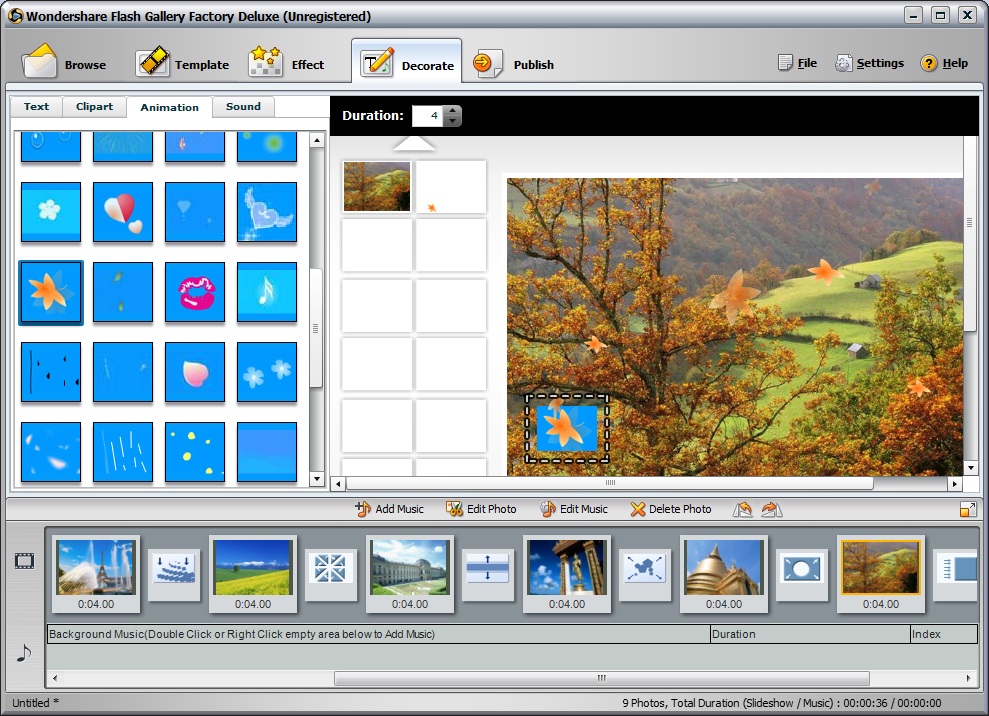This screenshot has width=989, height=716.
Task: Switch to the Sound tab
Action: point(243,106)
